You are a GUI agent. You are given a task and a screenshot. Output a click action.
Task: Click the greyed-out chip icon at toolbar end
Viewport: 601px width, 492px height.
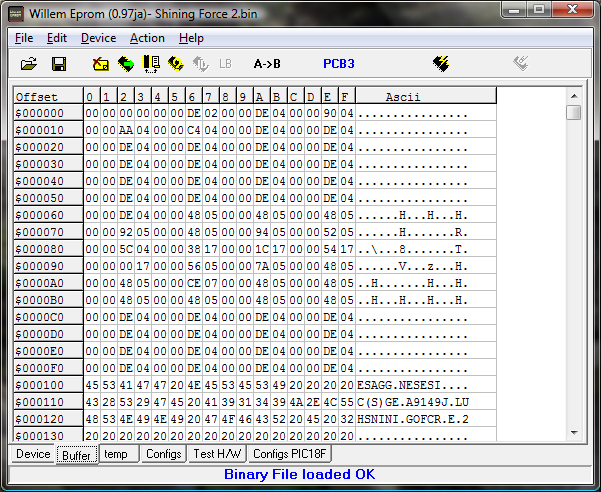[521, 64]
